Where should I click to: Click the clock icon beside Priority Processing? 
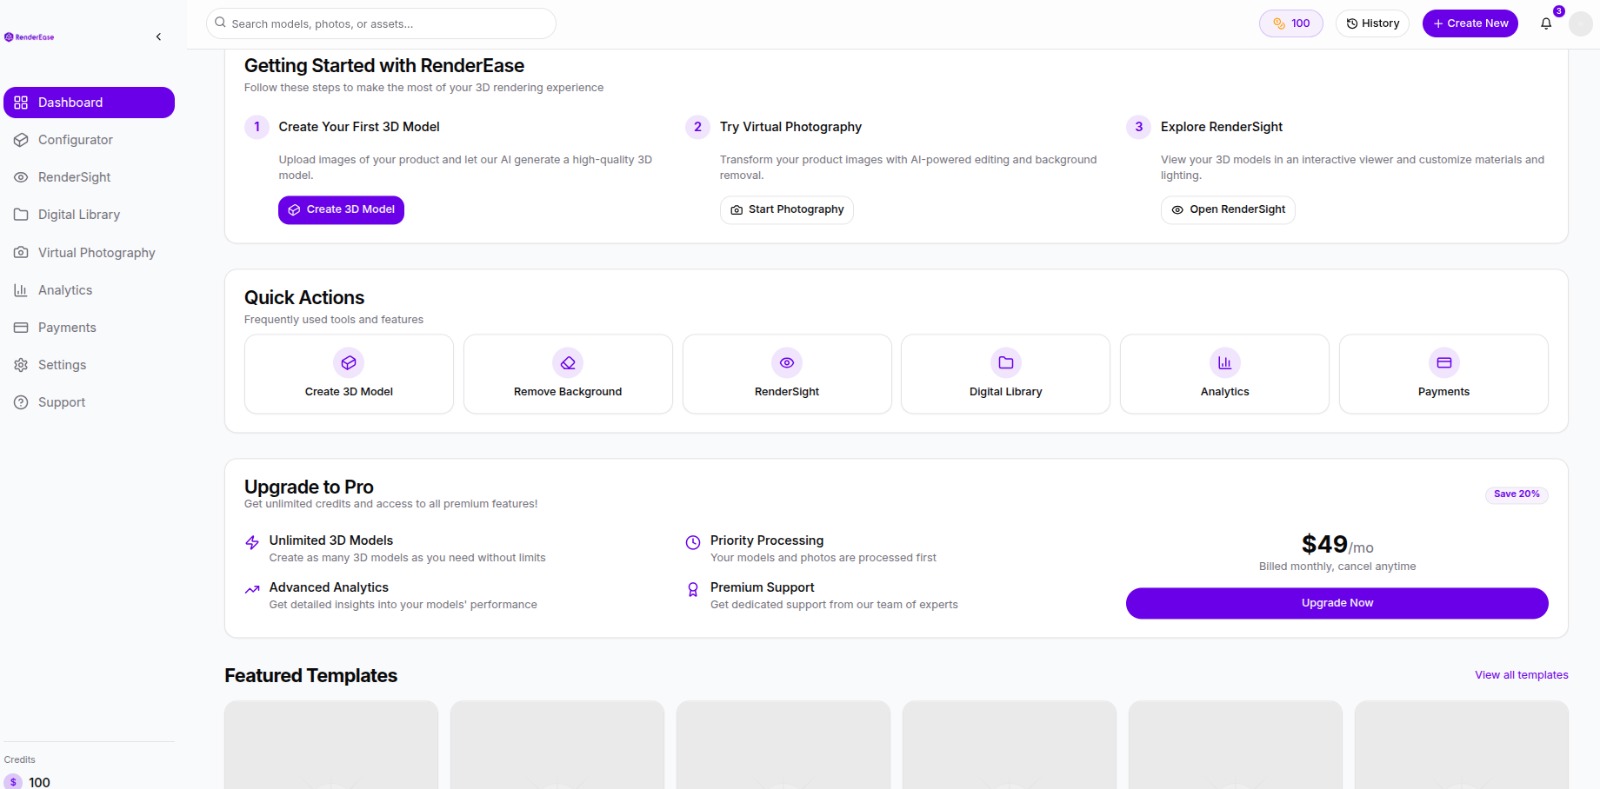[693, 542]
